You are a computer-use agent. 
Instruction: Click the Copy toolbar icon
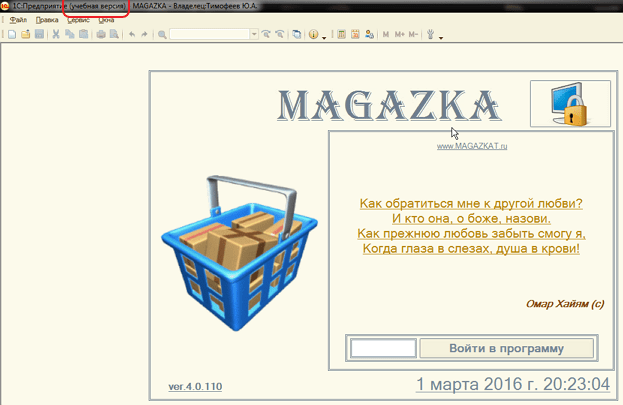click(x=70, y=34)
